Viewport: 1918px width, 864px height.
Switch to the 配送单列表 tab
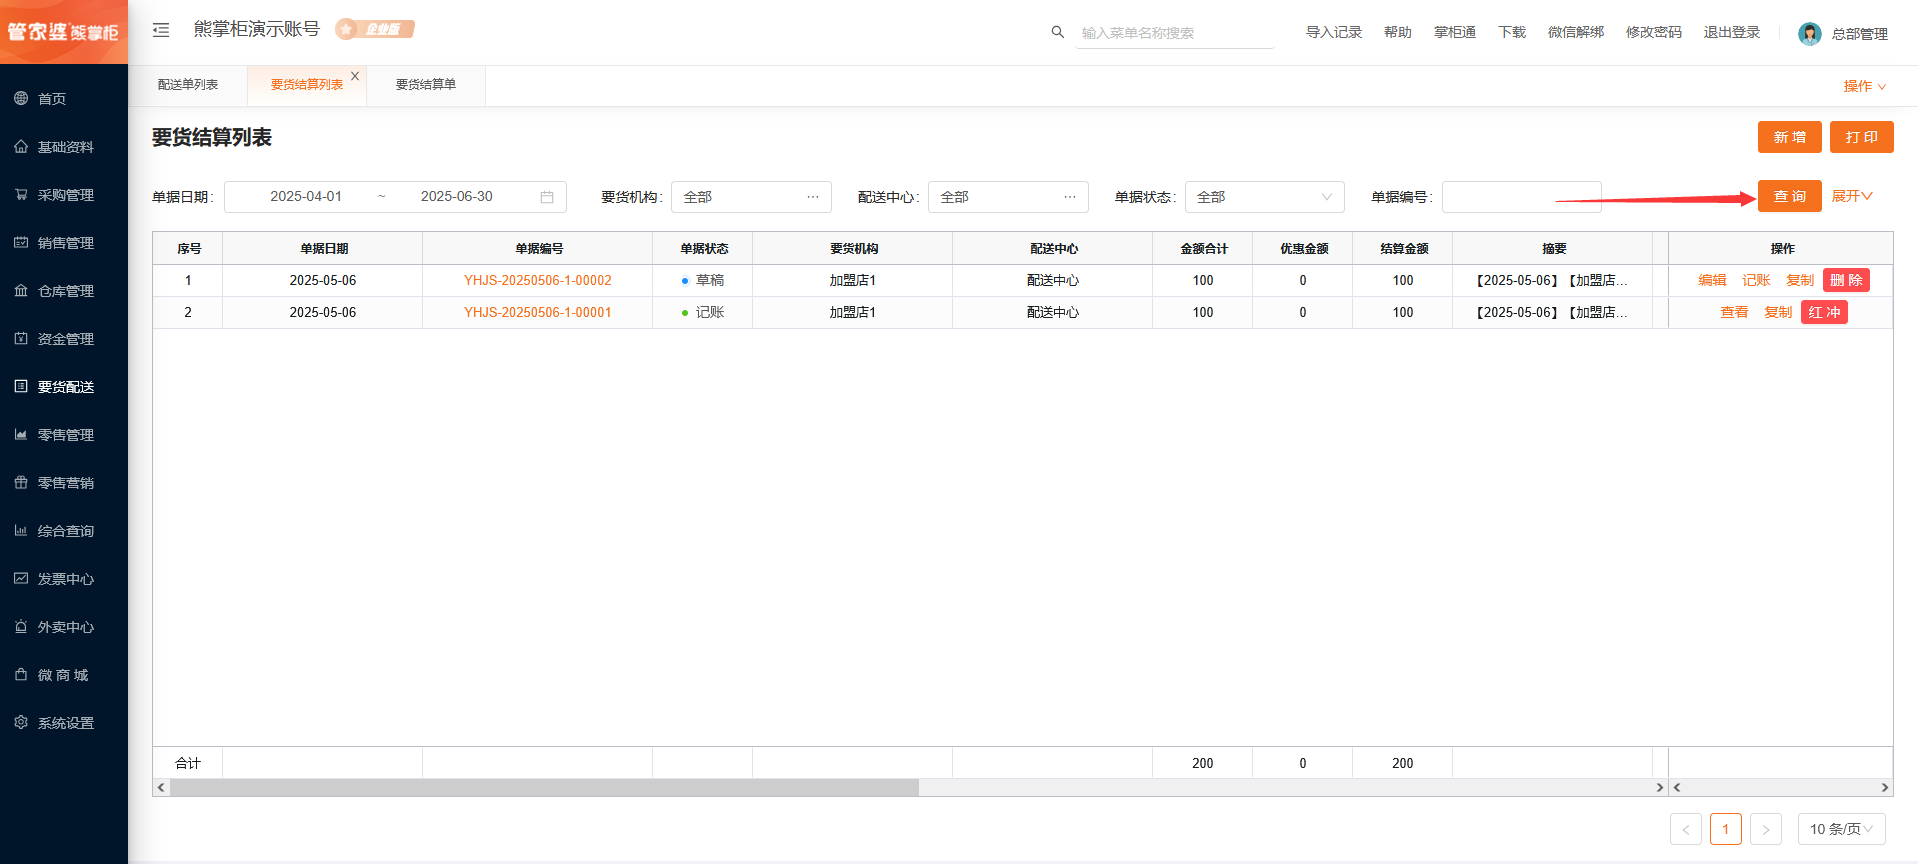point(188,85)
